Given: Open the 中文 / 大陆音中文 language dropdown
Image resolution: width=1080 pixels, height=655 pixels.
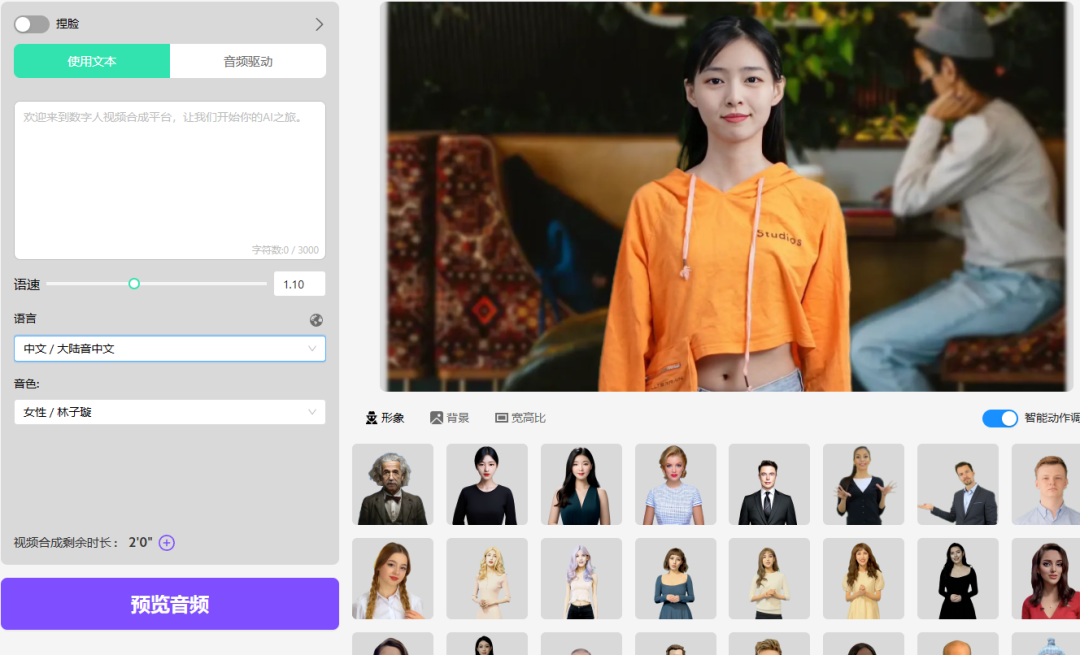Looking at the screenshot, I should [x=169, y=349].
